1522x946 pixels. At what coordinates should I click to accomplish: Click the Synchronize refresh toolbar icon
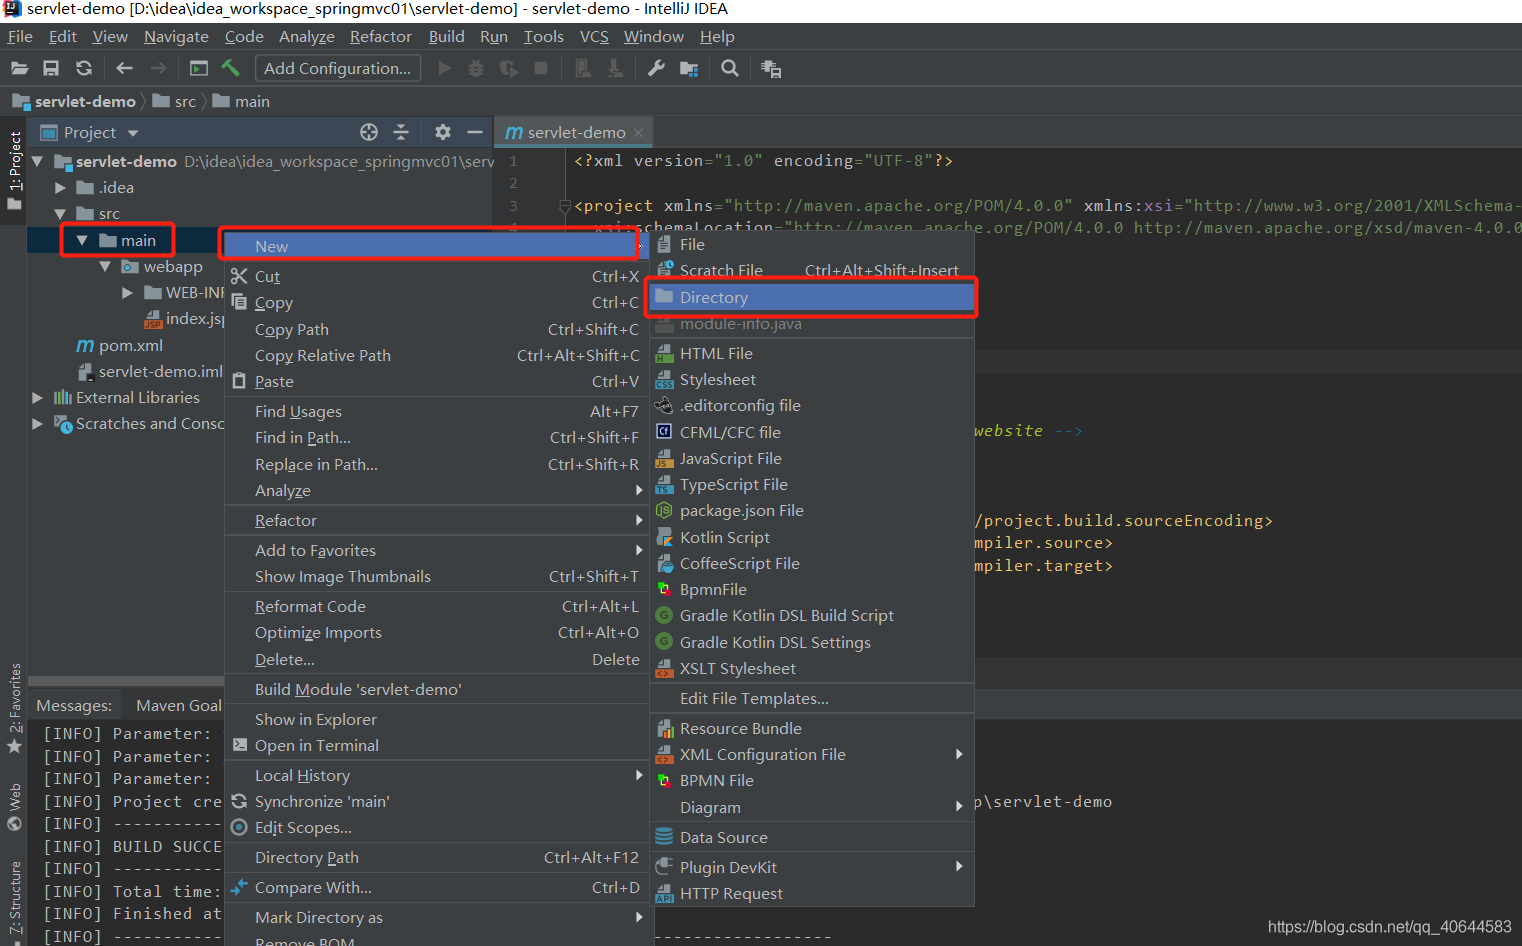(84, 68)
